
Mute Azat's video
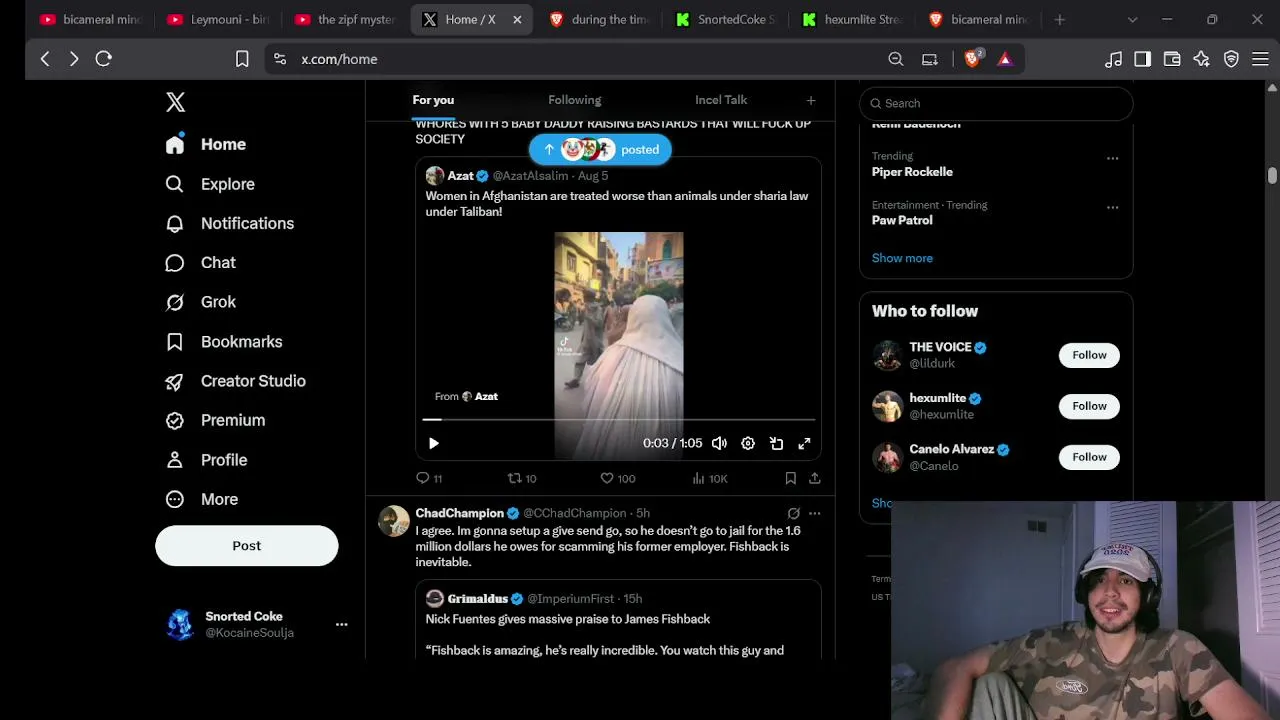tap(719, 443)
